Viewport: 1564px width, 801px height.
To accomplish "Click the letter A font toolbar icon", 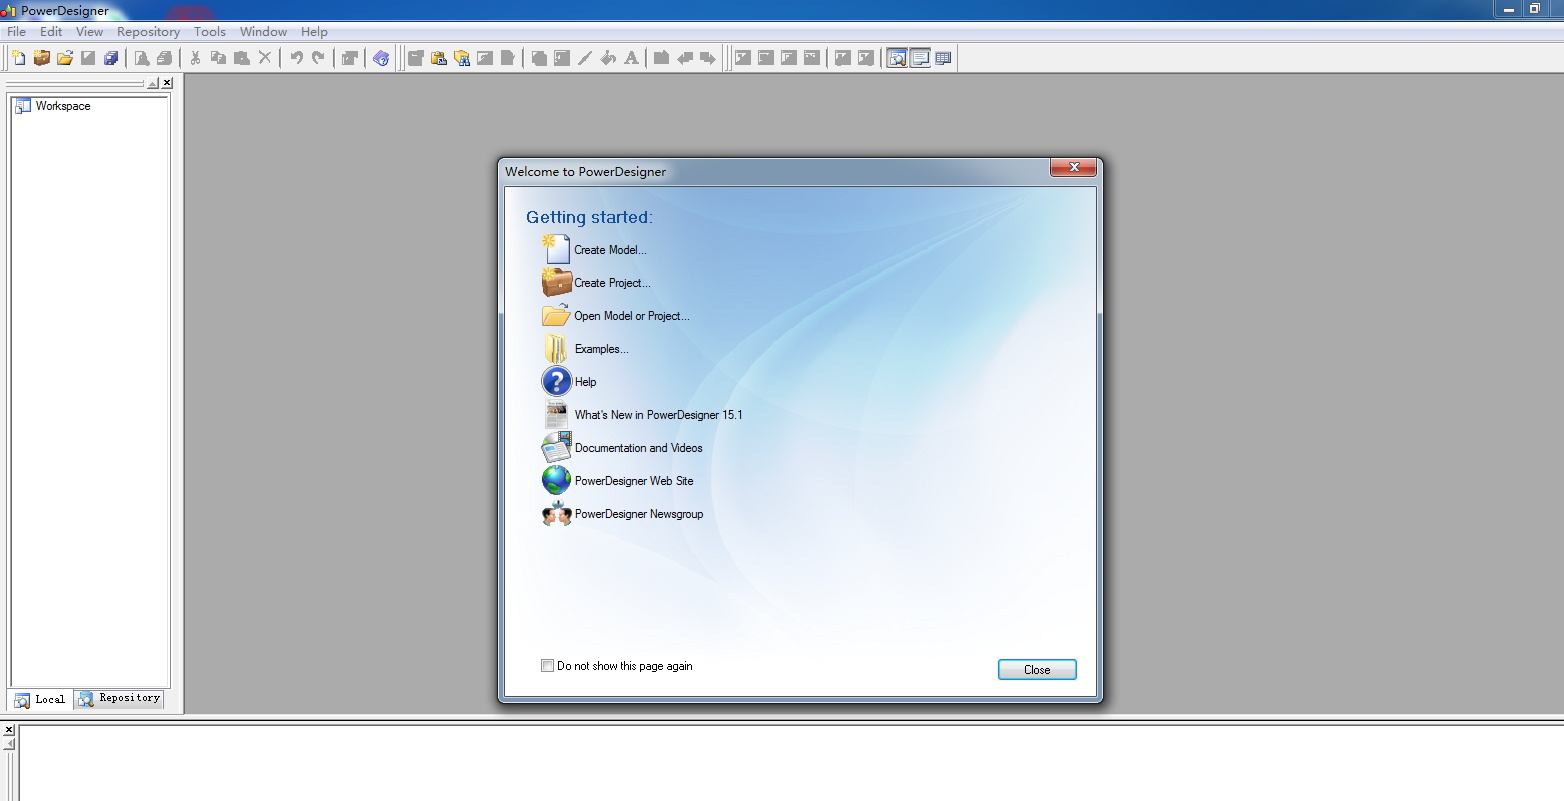I will [631, 58].
